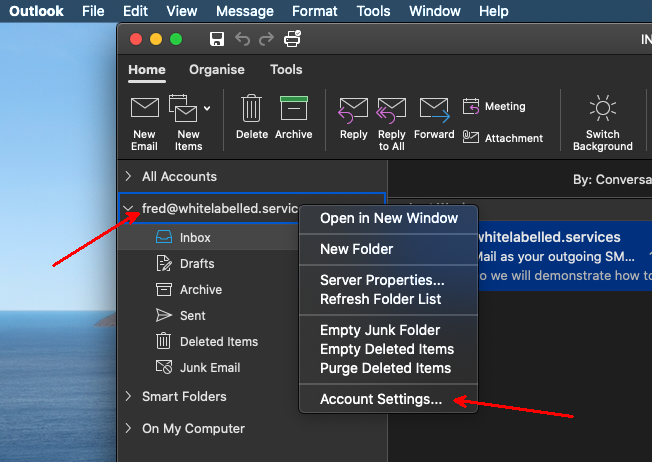This screenshot has height=462, width=652.
Task: Click the New Items icon
Action: (183, 108)
